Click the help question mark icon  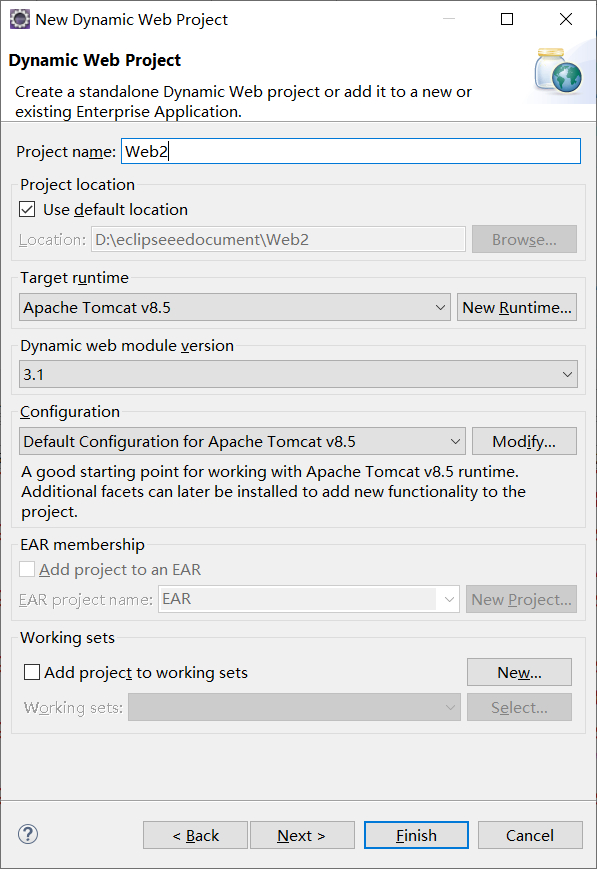coord(28,834)
